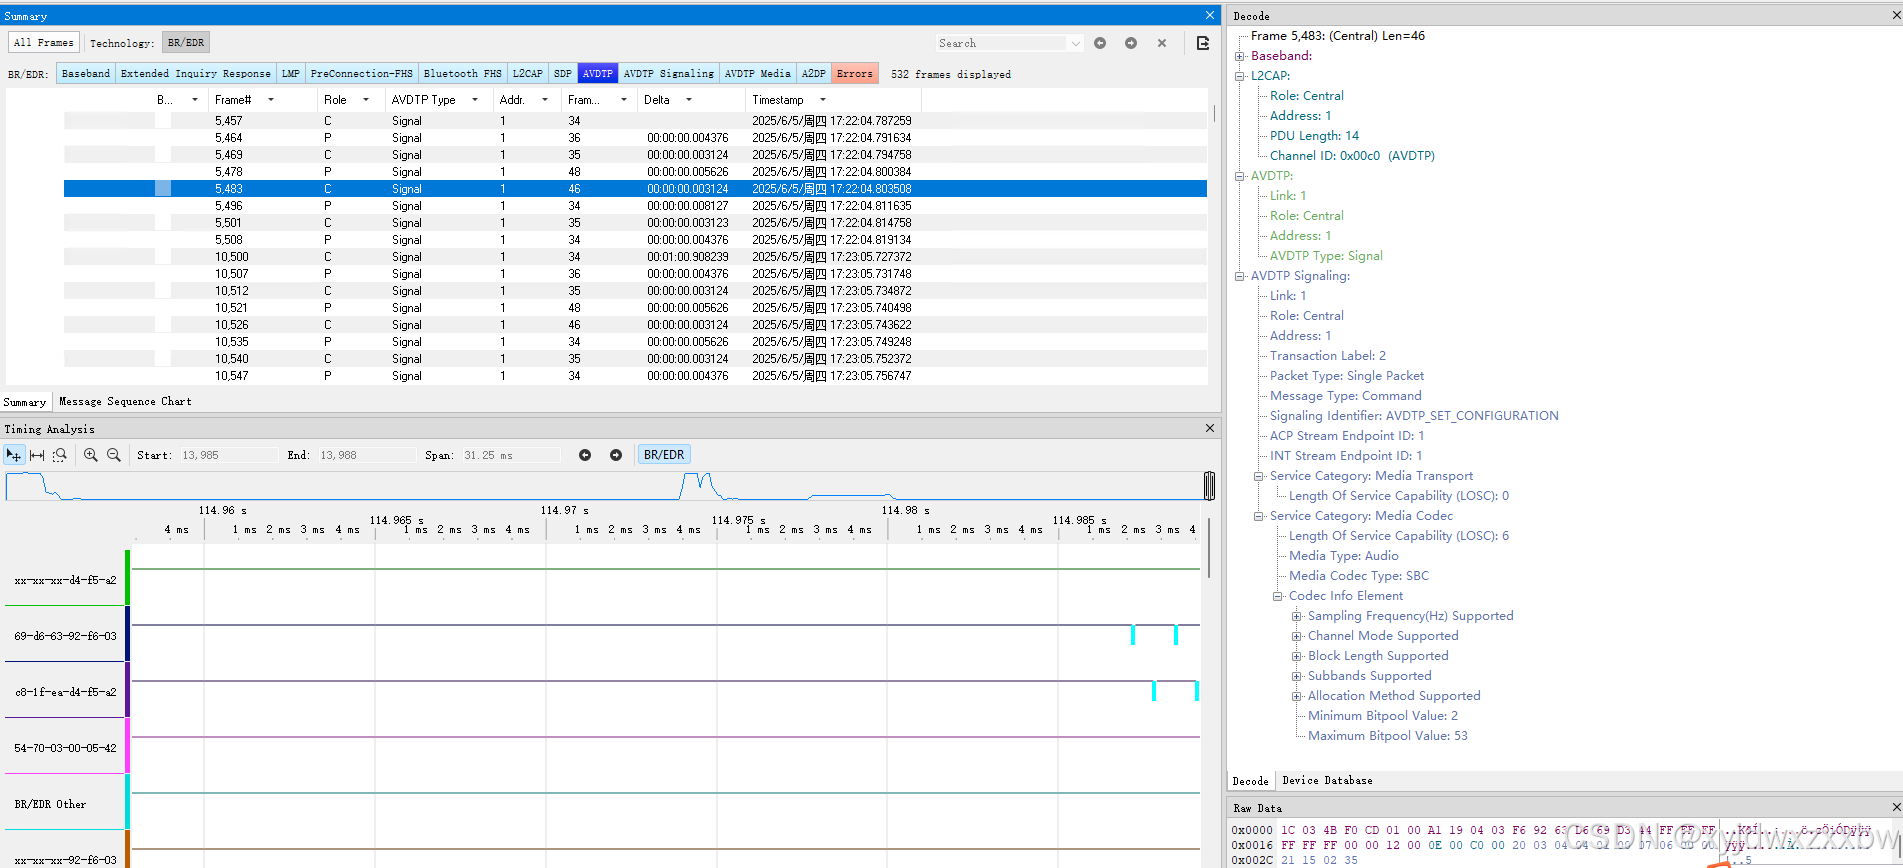The height and width of the screenshot is (868, 1903).
Task: Show the Errors filter view
Action: pyautogui.click(x=854, y=73)
